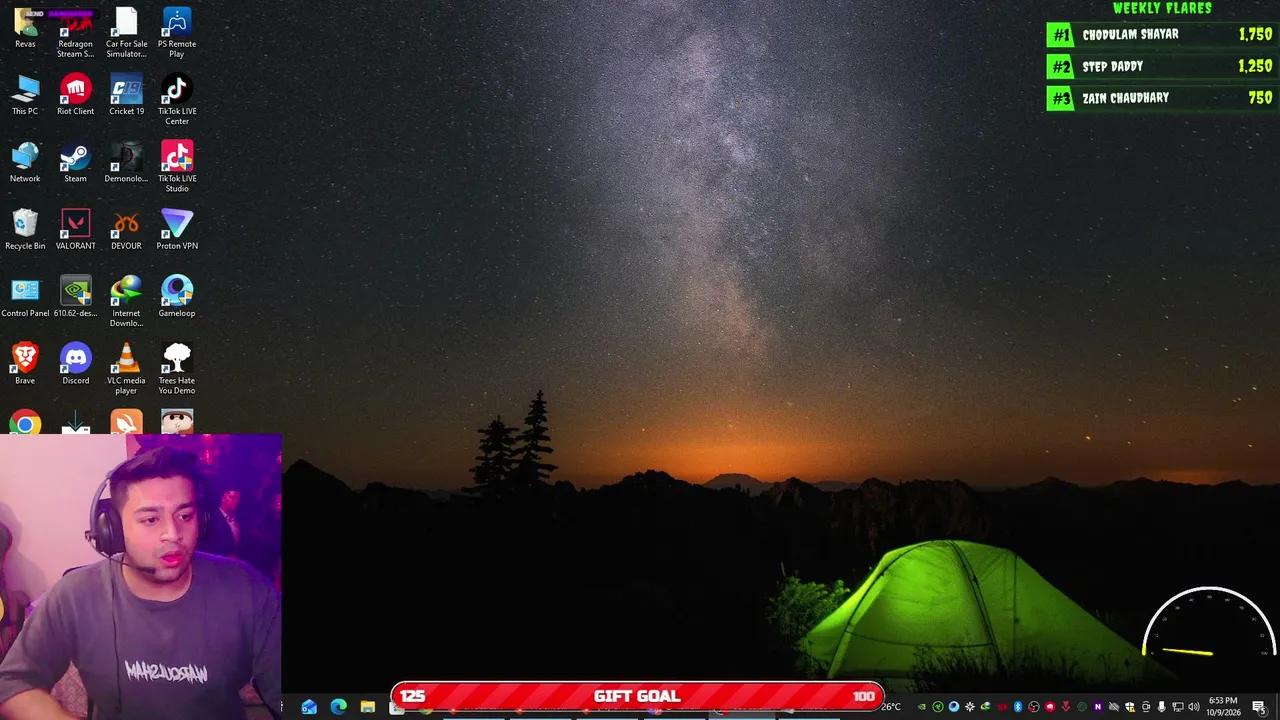
Task: Select the Google Chrome desktop icon
Action: click(25, 423)
